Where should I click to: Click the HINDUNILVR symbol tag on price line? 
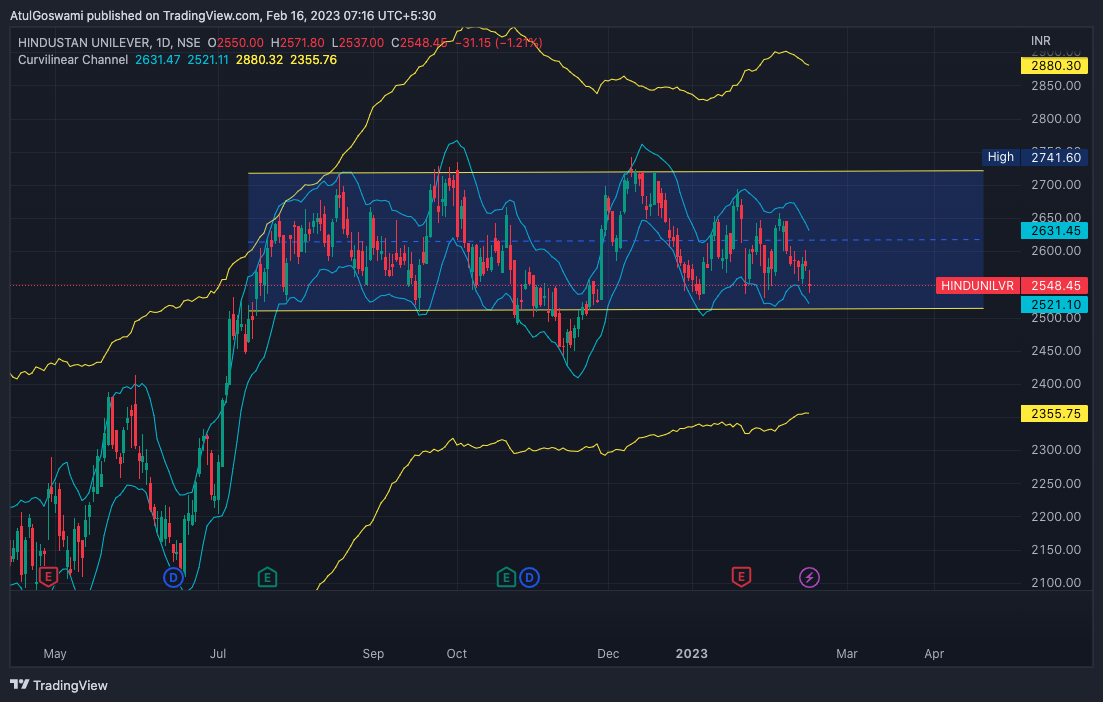(x=977, y=286)
